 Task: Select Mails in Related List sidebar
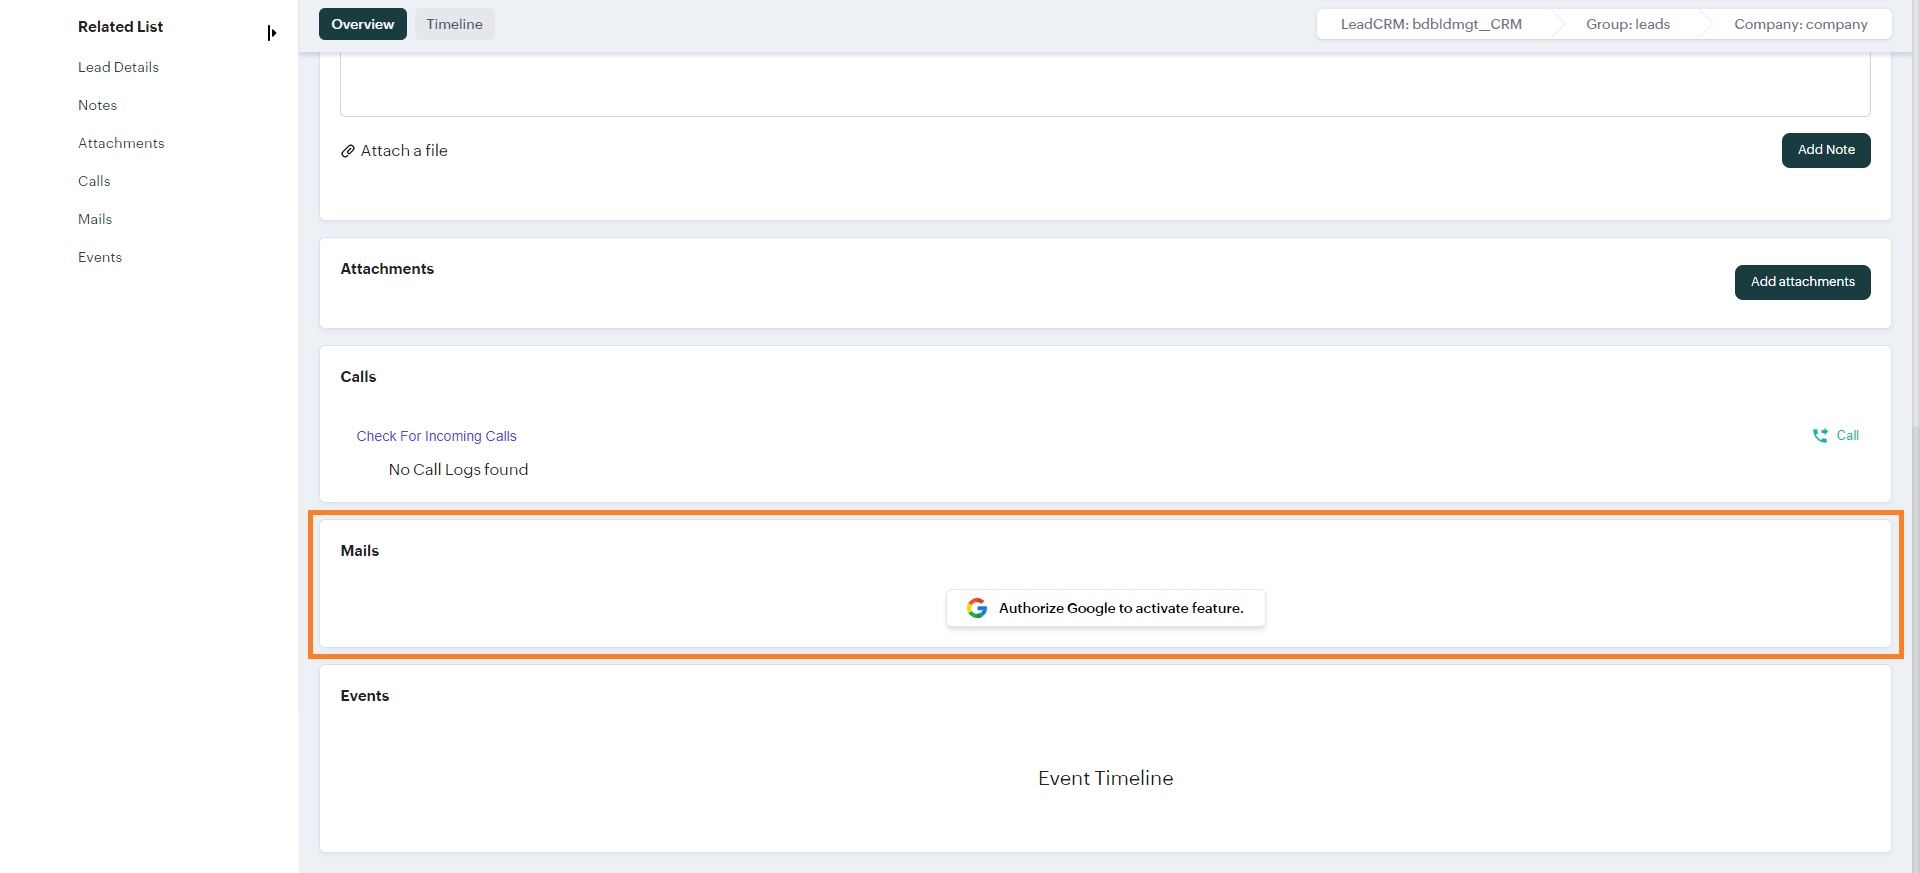(95, 219)
